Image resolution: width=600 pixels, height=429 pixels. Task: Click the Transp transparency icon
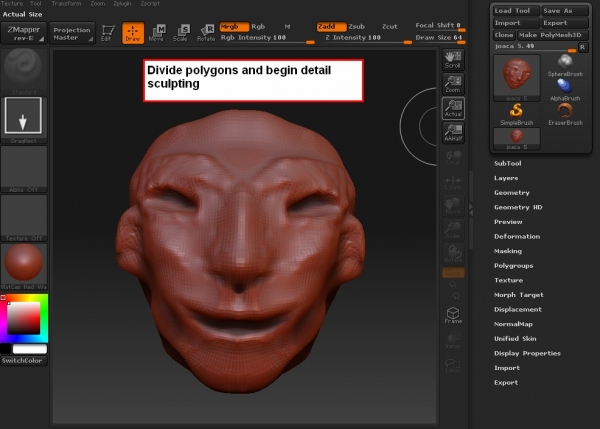tap(453, 340)
